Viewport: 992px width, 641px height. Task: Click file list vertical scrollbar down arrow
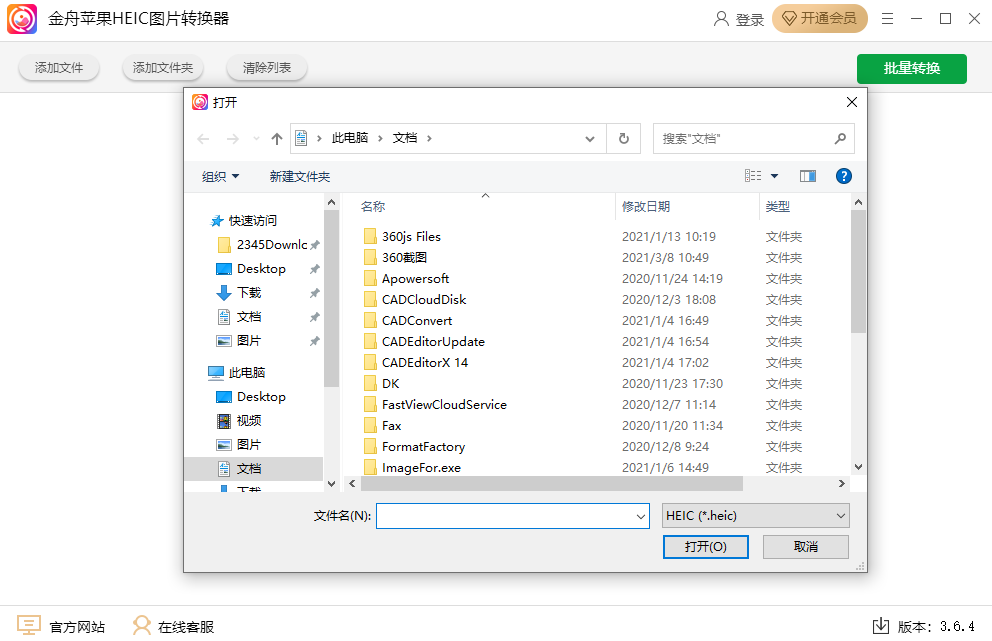(x=858, y=467)
